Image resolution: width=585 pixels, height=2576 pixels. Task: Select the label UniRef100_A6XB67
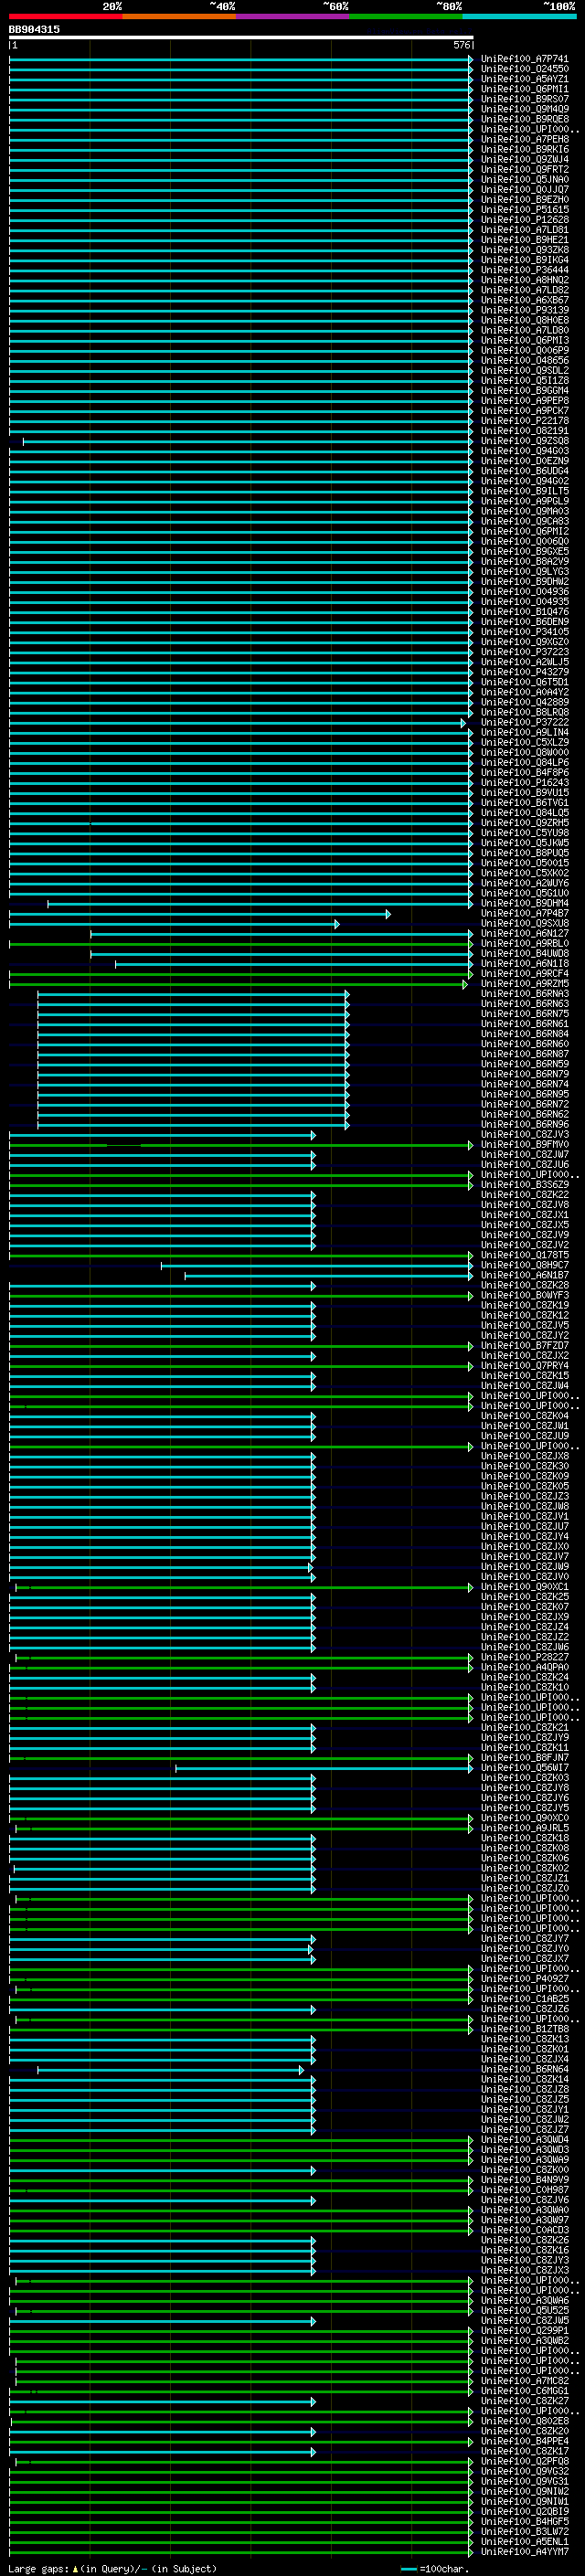pyautogui.click(x=525, y=300)
